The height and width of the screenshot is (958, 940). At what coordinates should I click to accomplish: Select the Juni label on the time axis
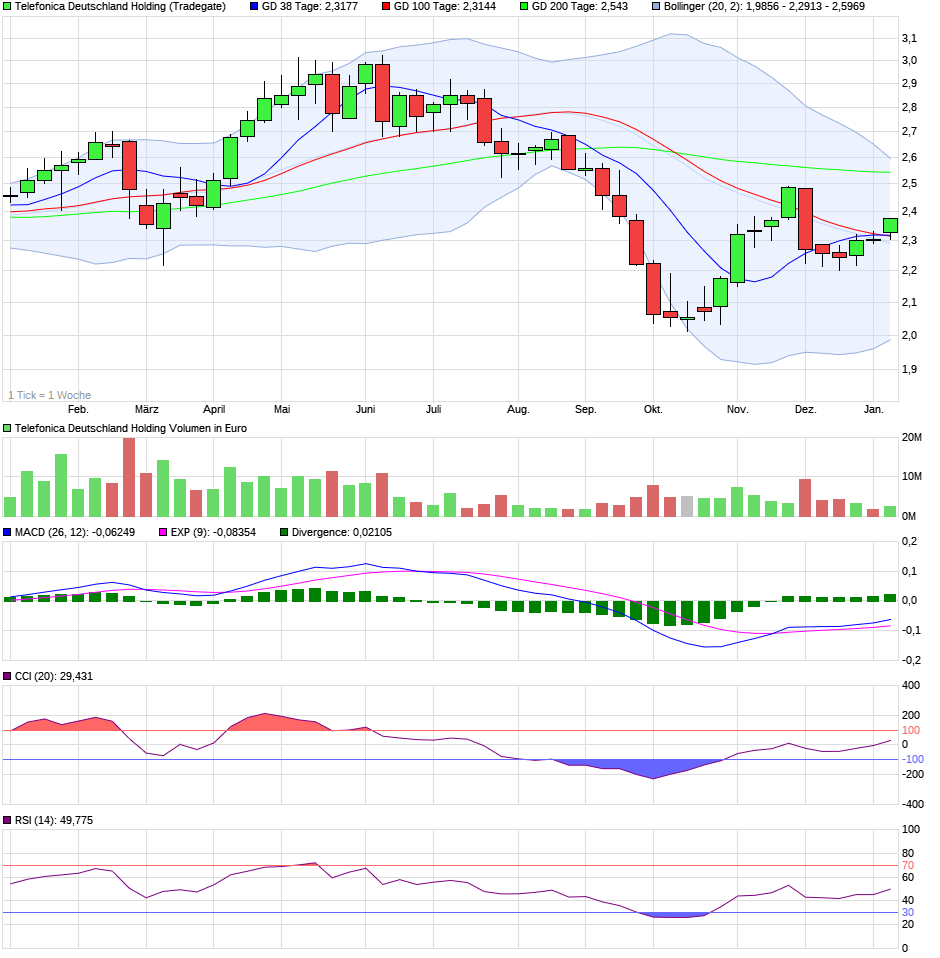pyautogui.click(x=366, y=409)
